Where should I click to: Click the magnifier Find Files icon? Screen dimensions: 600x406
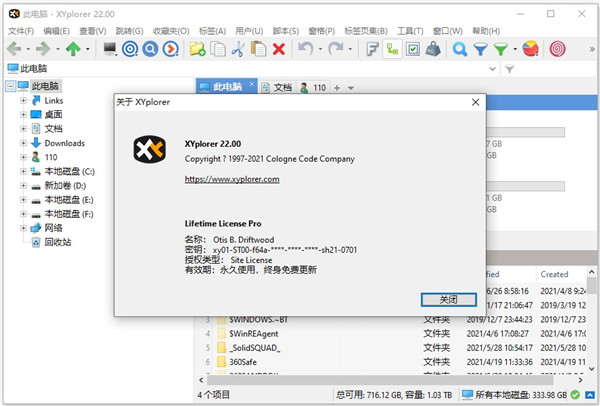click(460, 49)
